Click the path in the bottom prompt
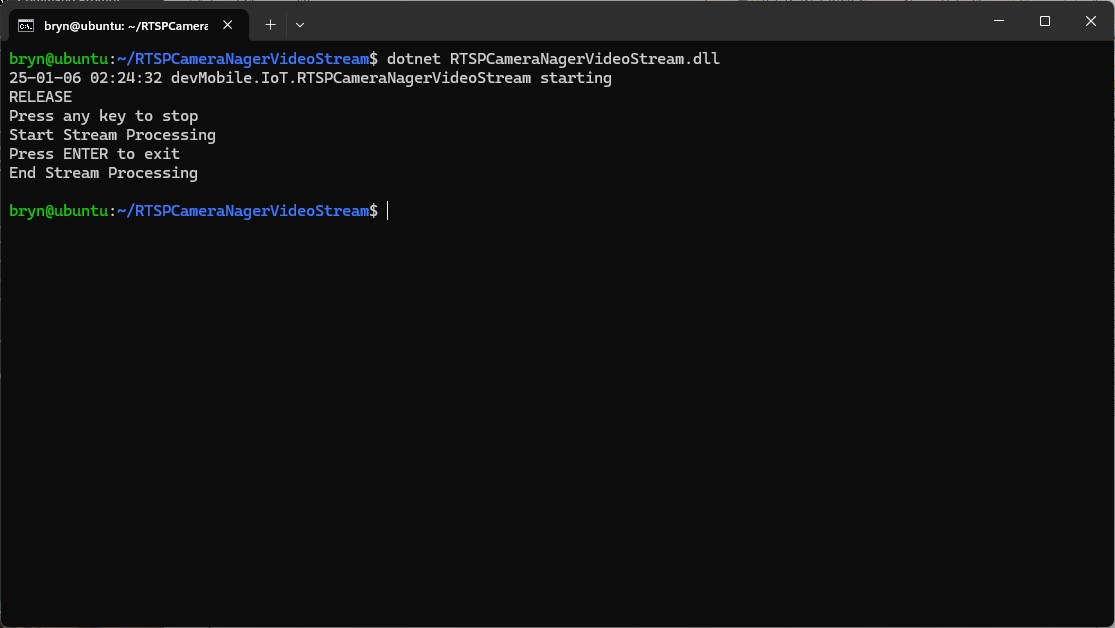This screenshot has height=628, width=1115. (243, 211)
